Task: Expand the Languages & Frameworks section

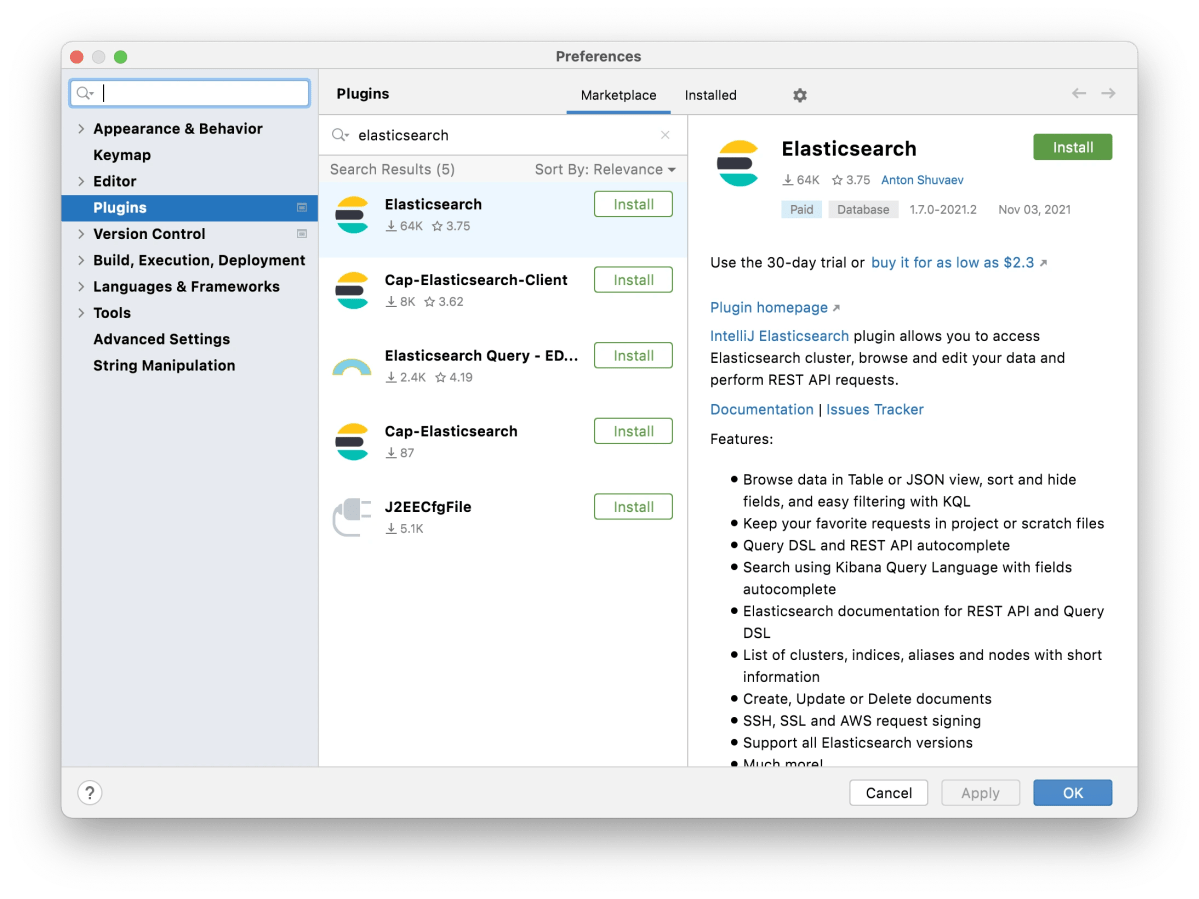Action: tap(81, 287)
